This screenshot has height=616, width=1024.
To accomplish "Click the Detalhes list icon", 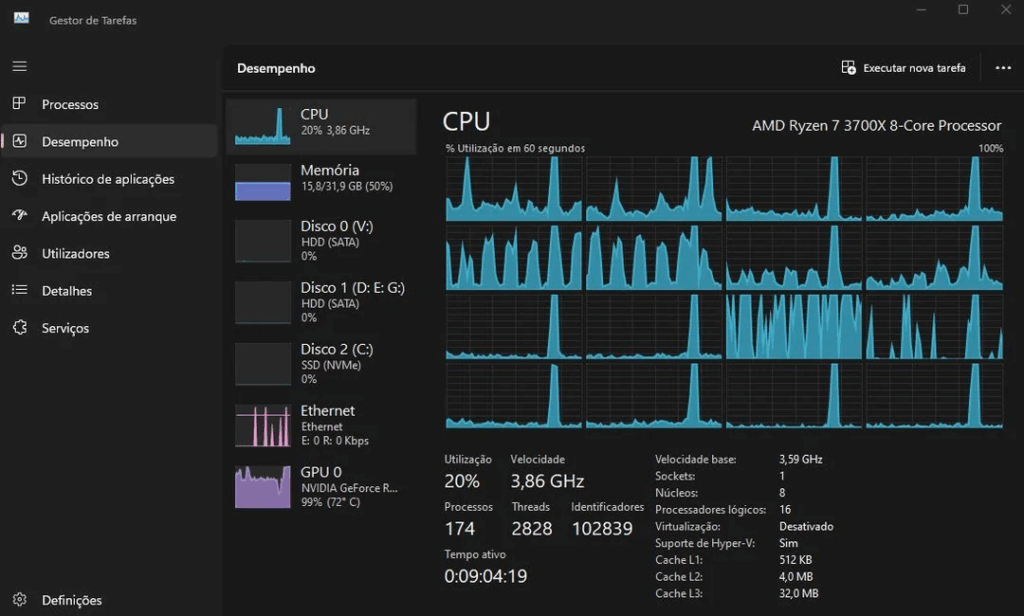I will coord(20,289).
